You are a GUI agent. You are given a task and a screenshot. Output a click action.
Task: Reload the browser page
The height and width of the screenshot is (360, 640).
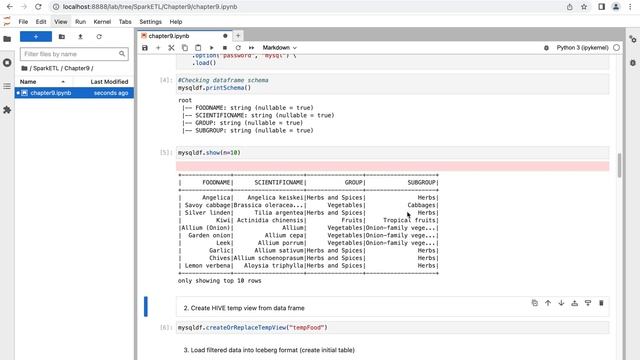point(38,7)
